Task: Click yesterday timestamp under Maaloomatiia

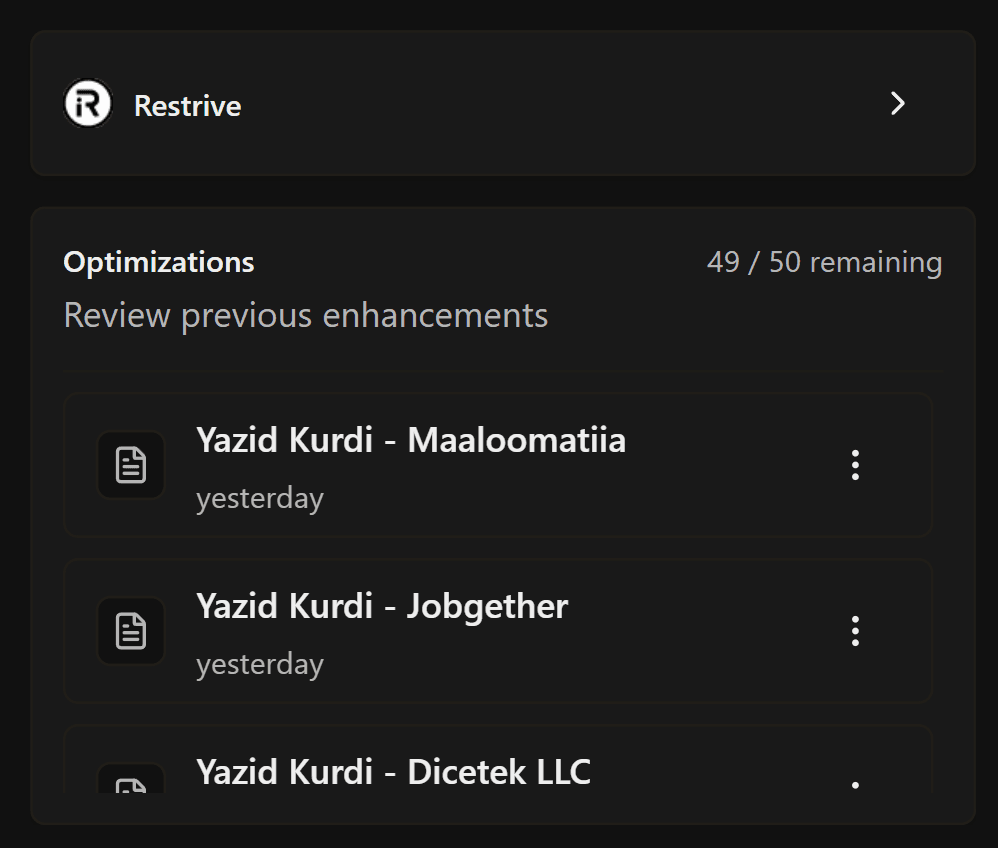Action: click(x=260, y=498)
